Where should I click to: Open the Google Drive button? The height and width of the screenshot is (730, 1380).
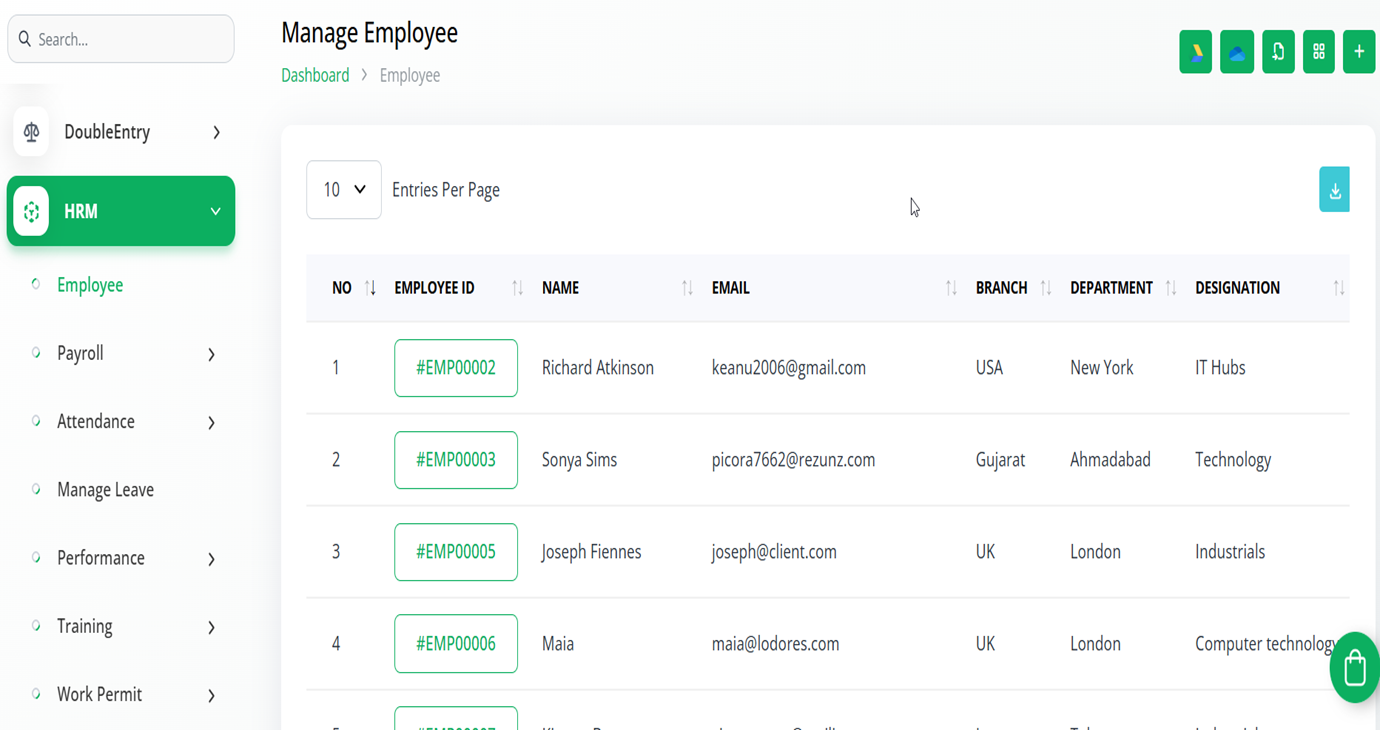(1195, 52)
